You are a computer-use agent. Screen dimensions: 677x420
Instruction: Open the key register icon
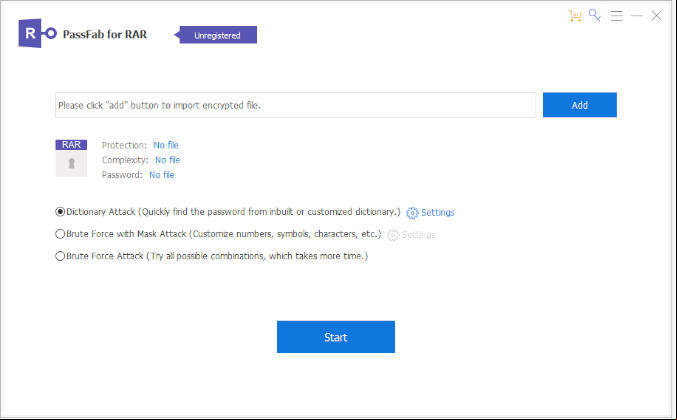[x=595, y=16]
